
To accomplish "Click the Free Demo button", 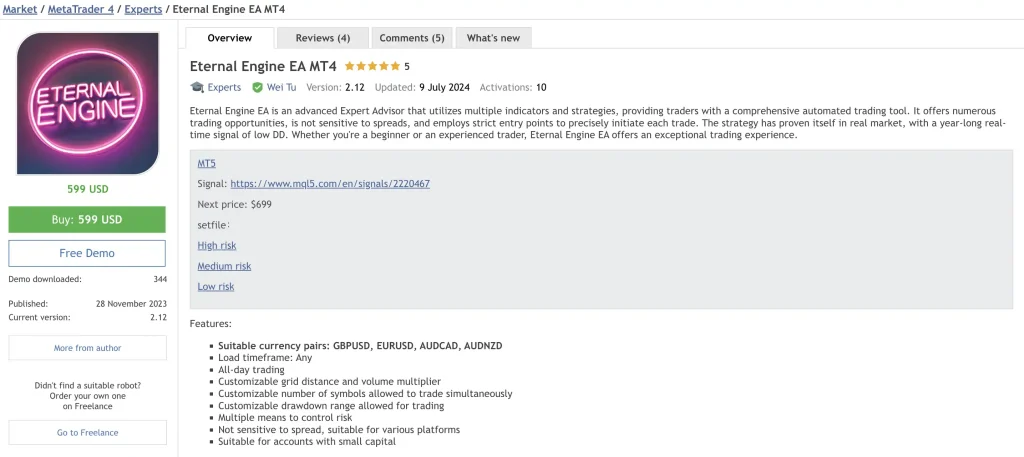I will (87, 253).
